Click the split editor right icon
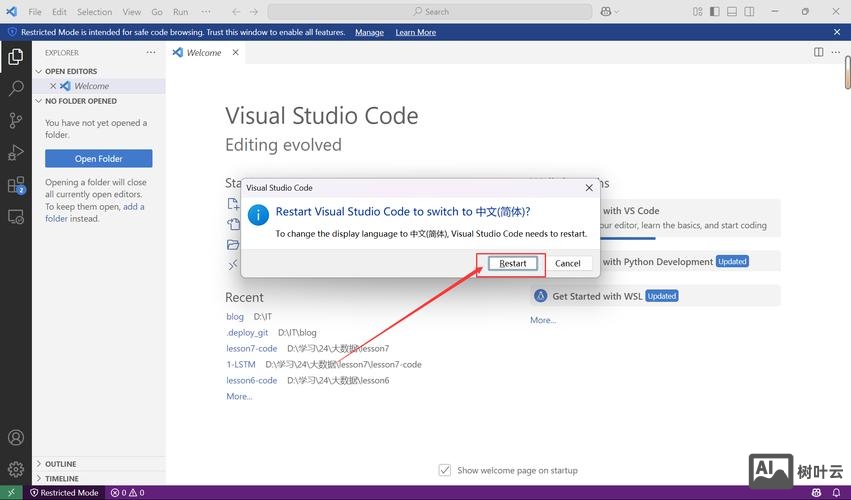This screenshot has width=851, height=500. click(818, 52)
